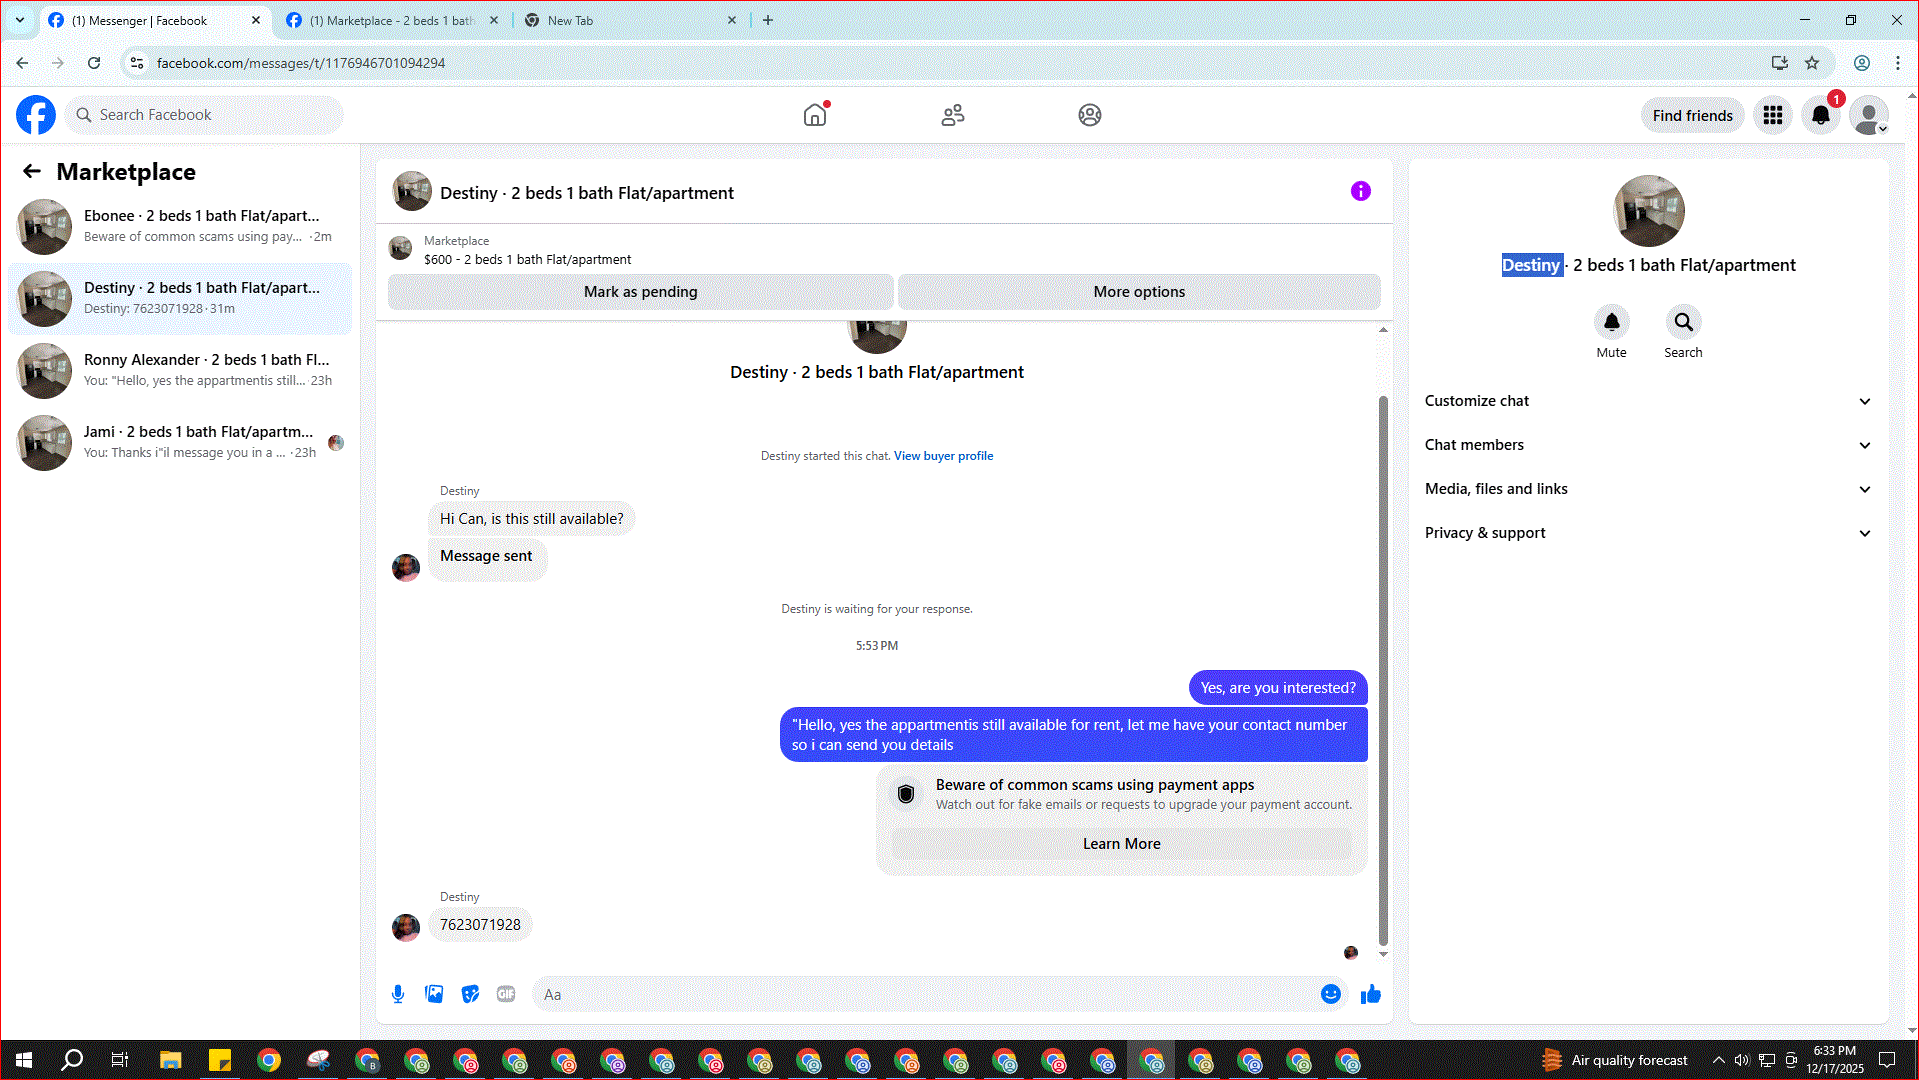Screen dimensions: 1919x1080
Task: Click the Search Facebook field
Action: coord(205,115)
